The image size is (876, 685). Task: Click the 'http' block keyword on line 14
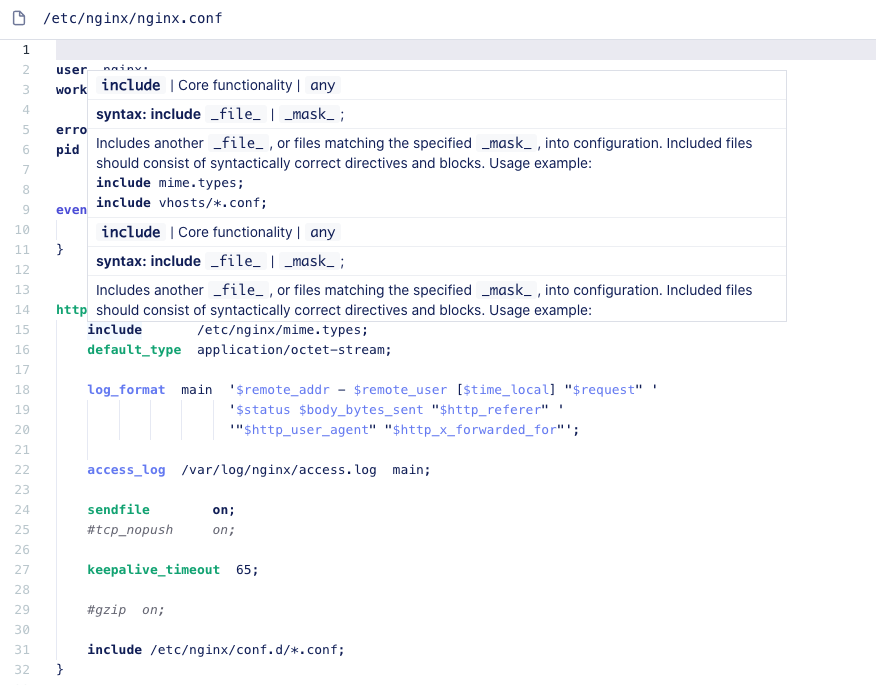click(x=72, y=310)
